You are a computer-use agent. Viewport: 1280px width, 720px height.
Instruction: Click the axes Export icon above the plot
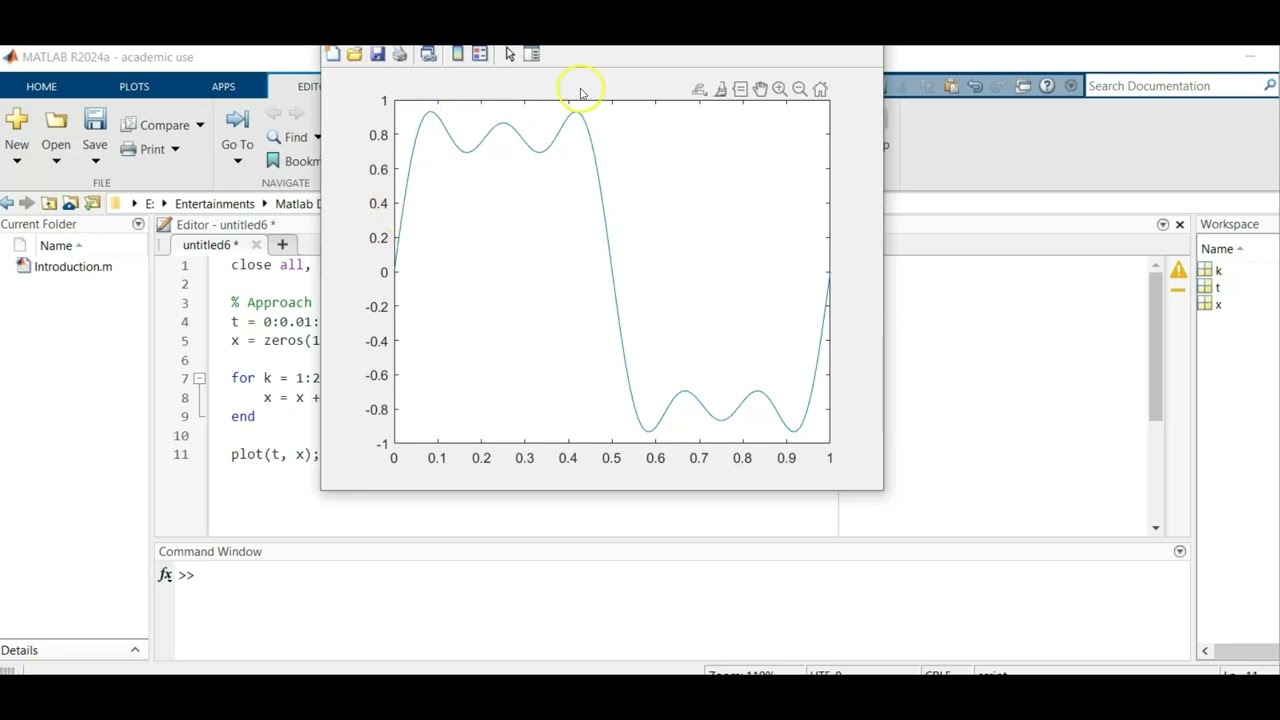tap(699, 89)
